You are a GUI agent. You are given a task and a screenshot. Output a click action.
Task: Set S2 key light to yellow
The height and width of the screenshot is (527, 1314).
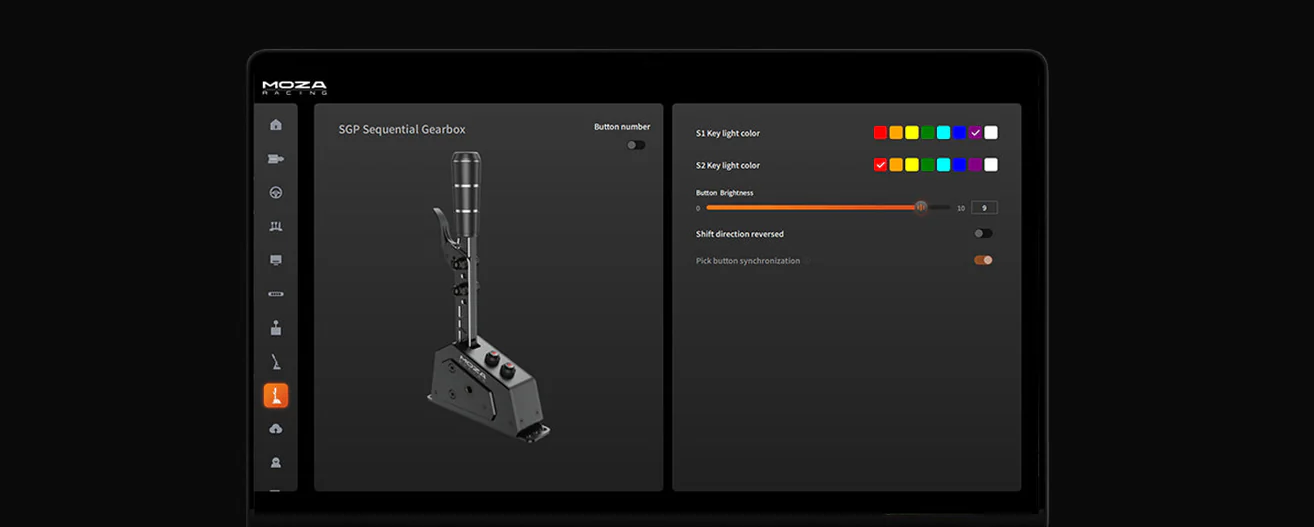(912, 165)
